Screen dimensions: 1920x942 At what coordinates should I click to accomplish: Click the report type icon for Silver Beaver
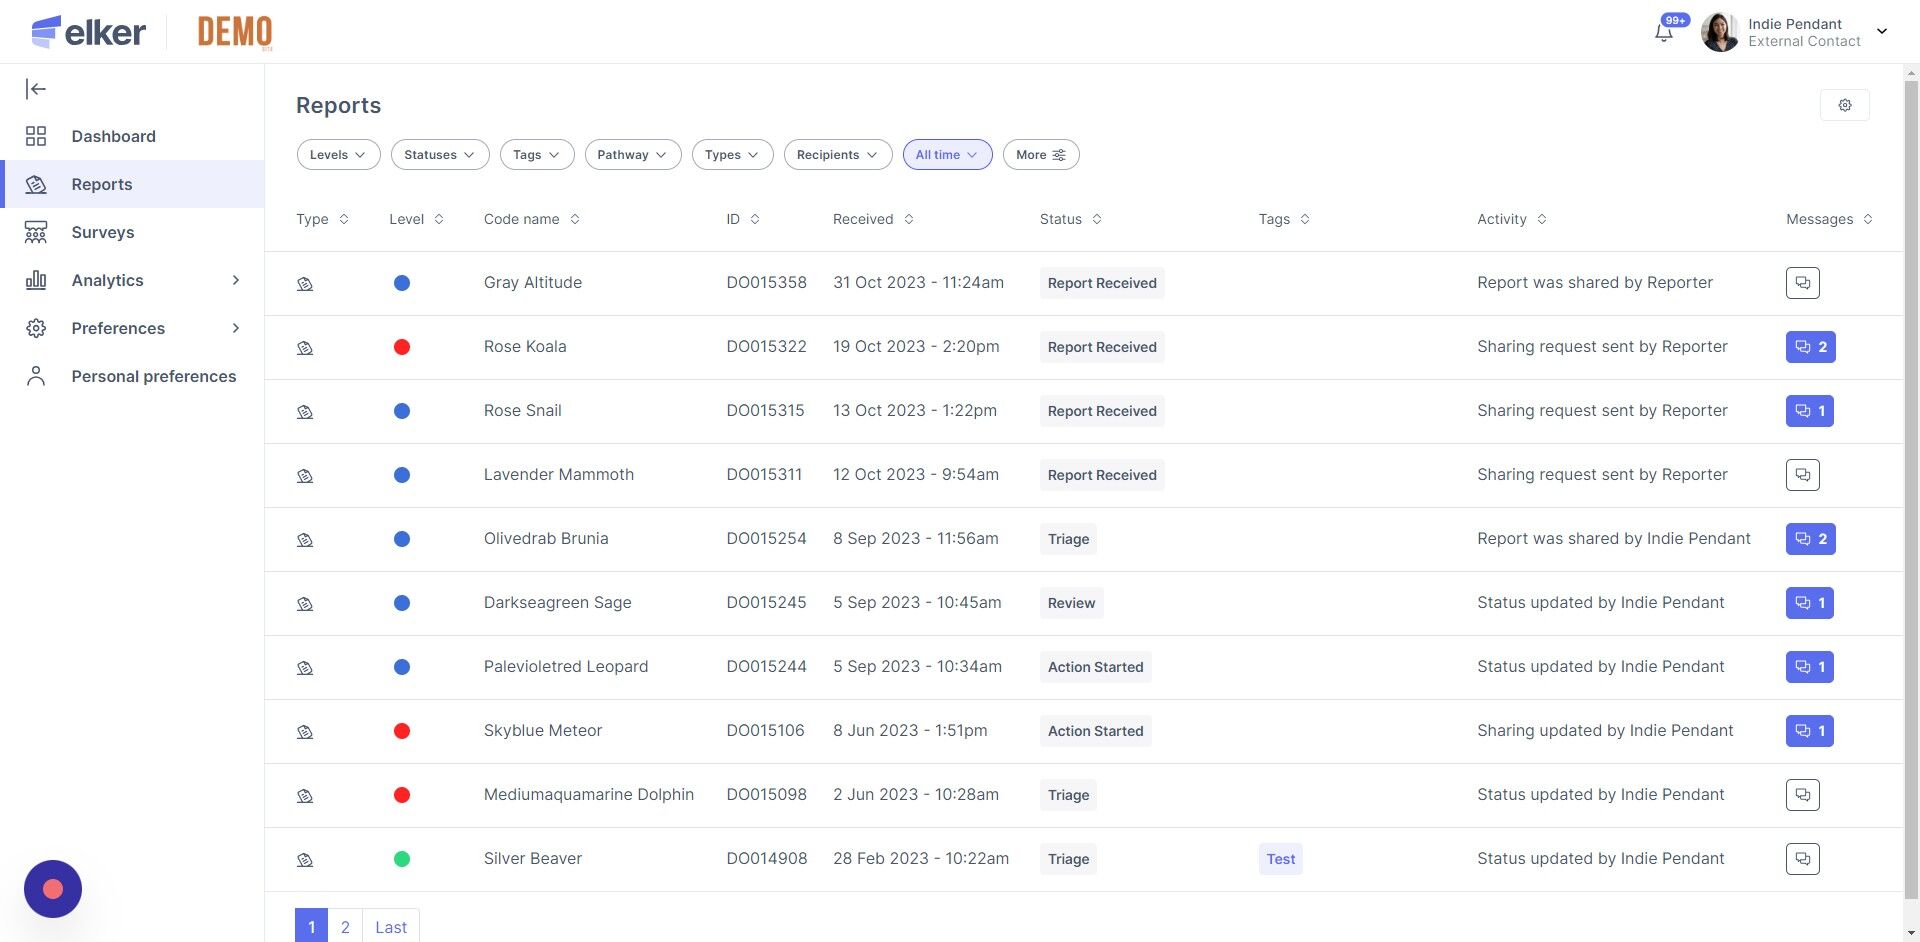point(305,859)
